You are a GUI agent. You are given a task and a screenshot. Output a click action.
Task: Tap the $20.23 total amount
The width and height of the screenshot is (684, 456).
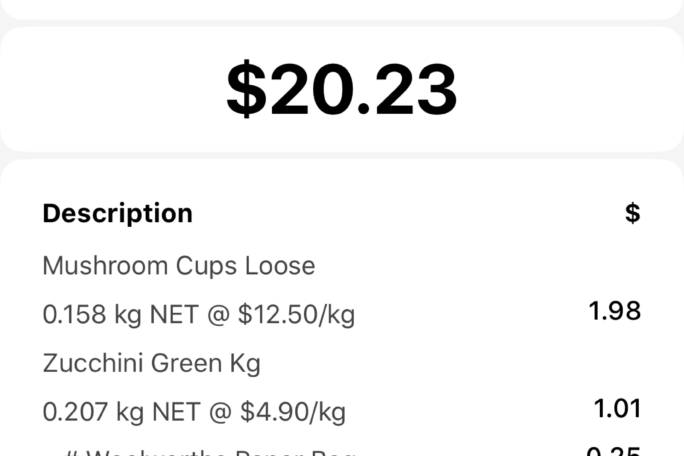pos(342,90)
